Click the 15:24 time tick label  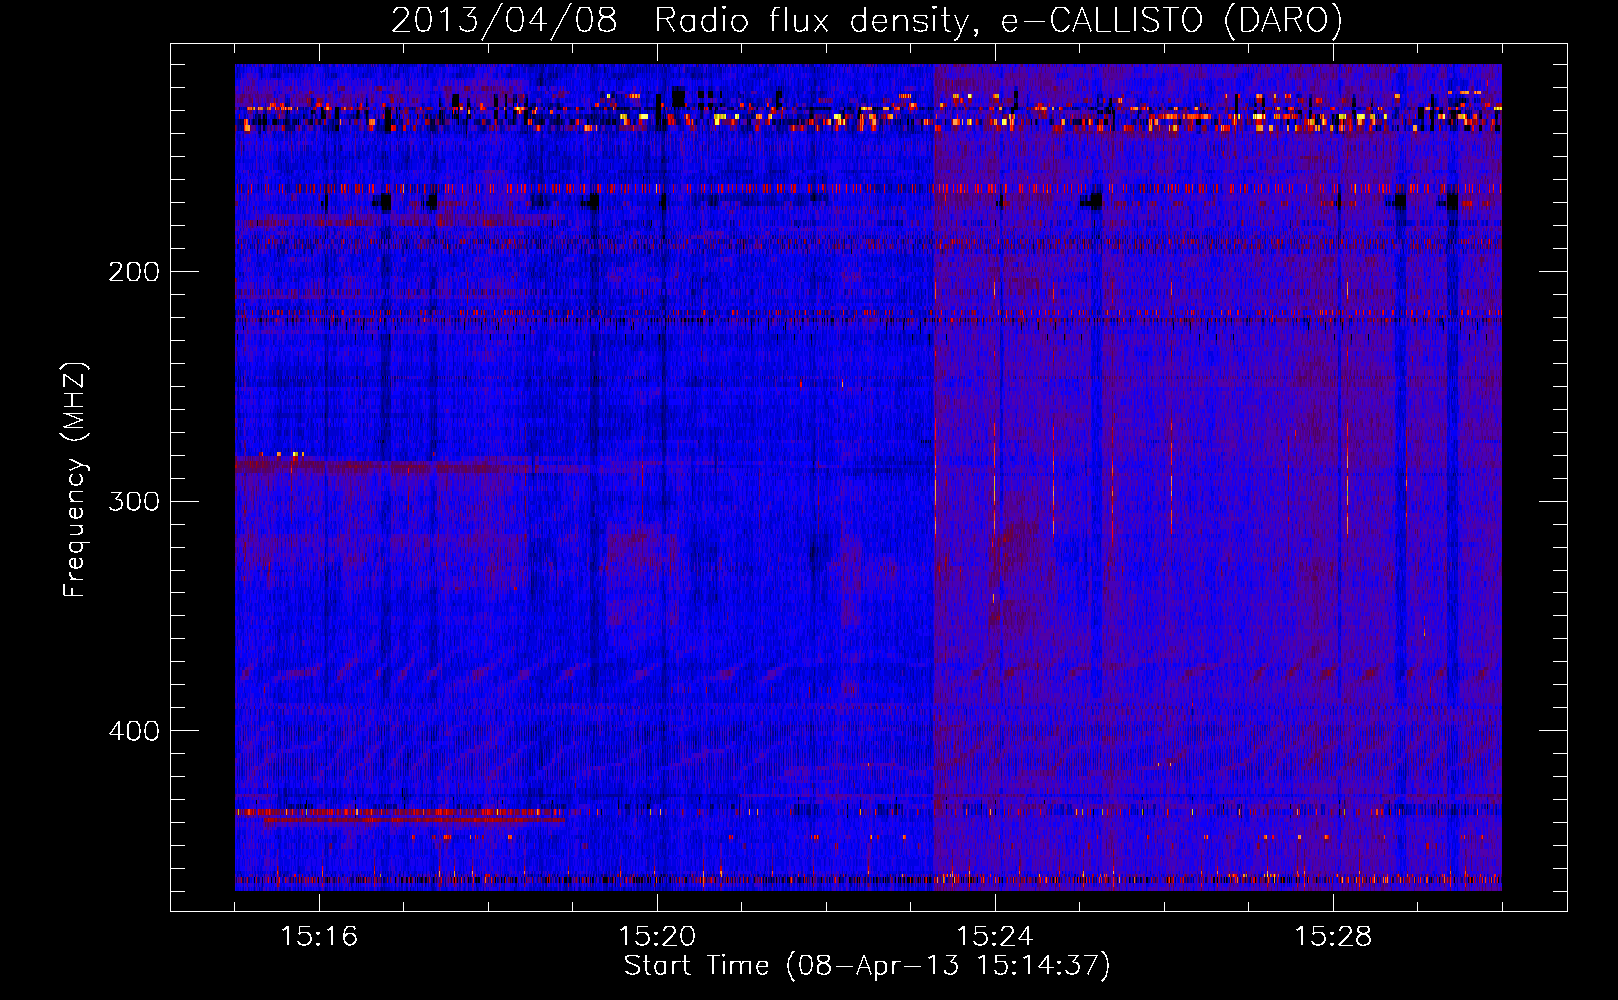[996, 936]
